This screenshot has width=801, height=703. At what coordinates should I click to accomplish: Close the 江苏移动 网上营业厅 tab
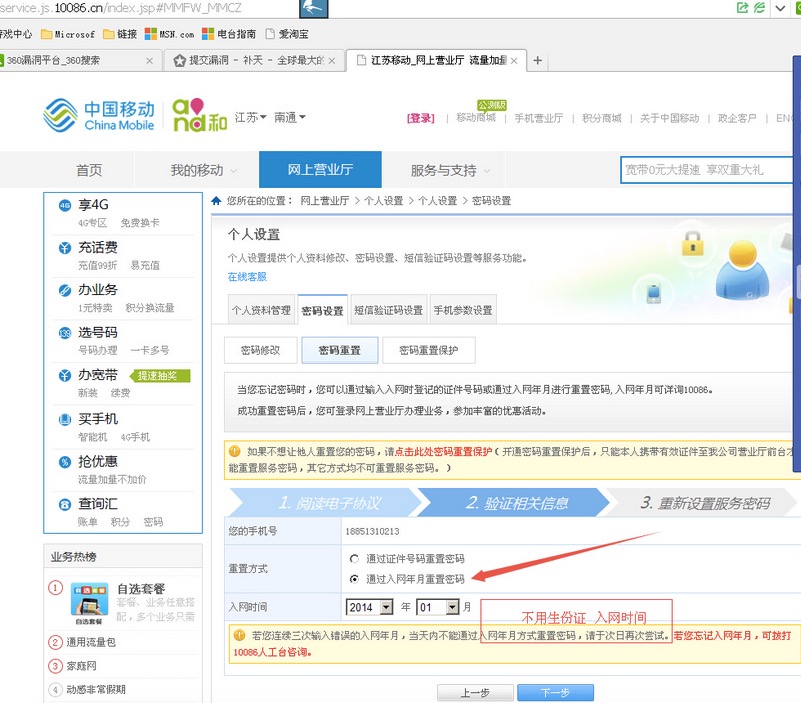tap(514, 61)
